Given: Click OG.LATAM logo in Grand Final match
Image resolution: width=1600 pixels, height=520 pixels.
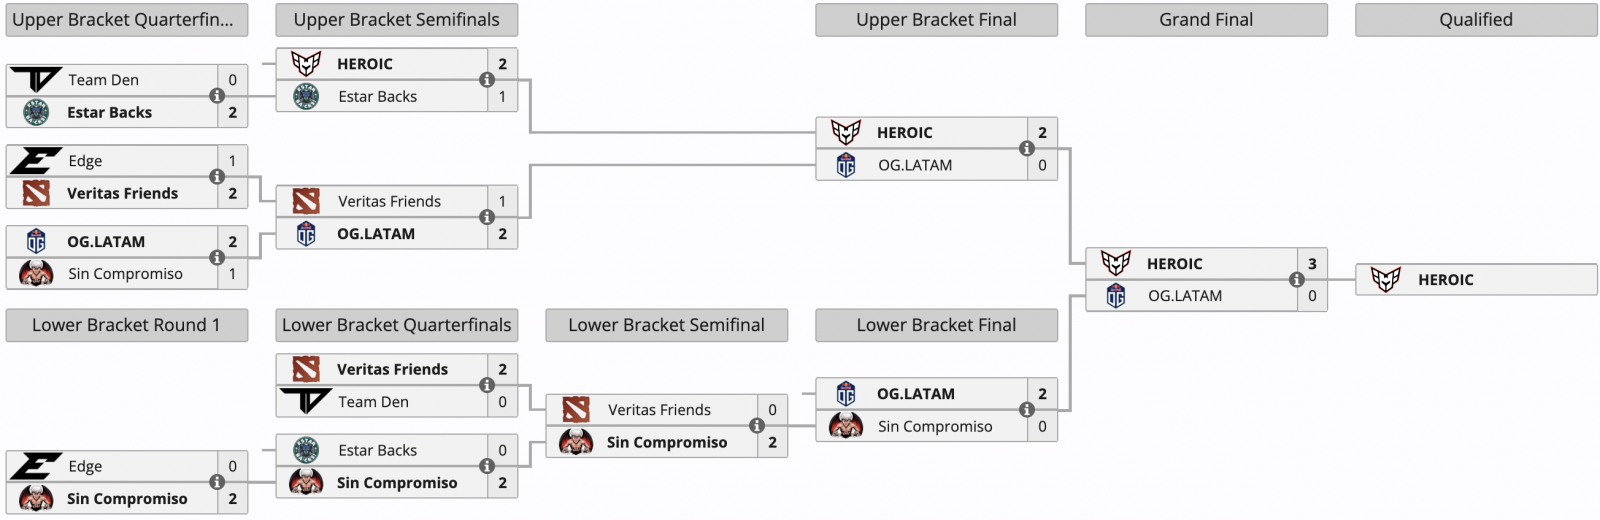Looking at the screenshot, I should click(x=1116, y=296).
